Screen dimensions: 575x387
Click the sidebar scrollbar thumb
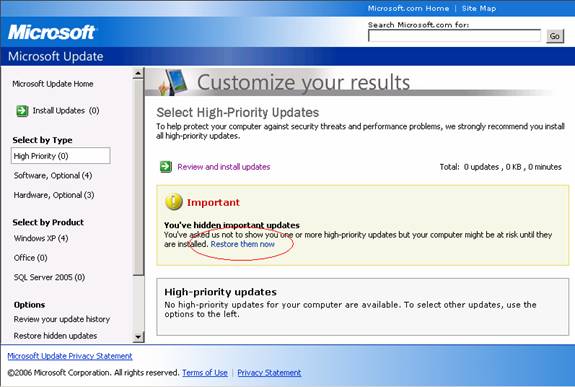(x=138, y=177)
